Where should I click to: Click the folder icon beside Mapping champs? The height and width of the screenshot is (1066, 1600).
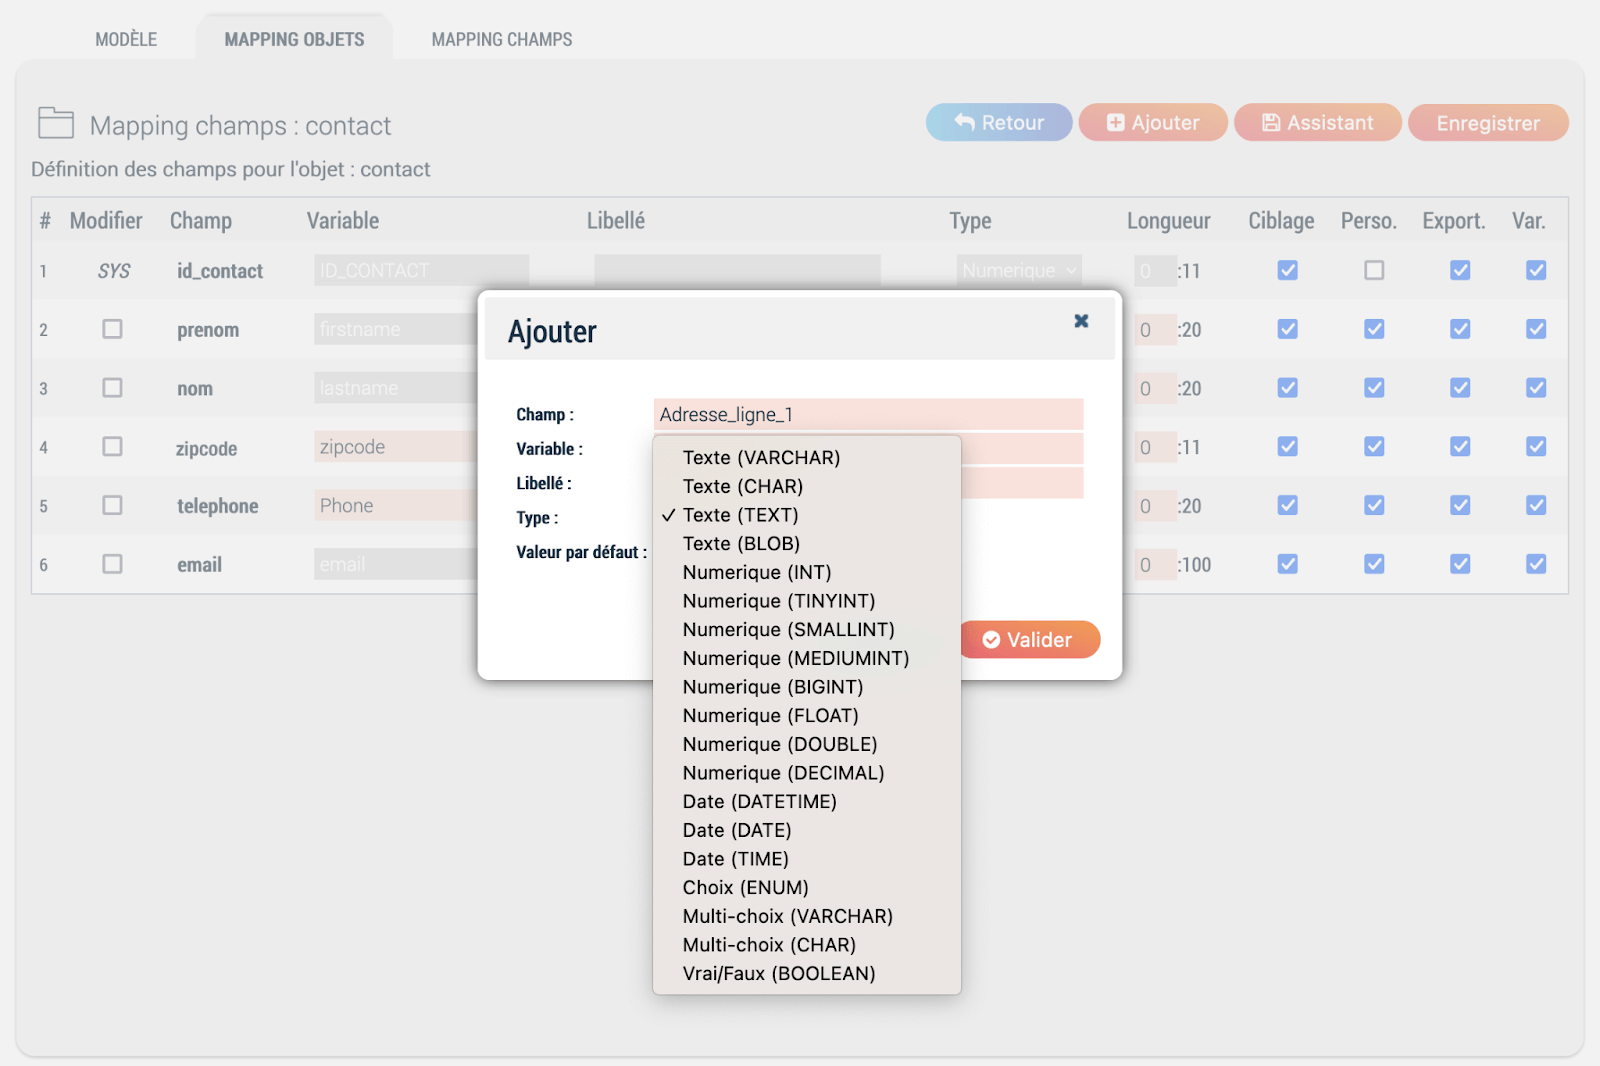click(x=56, y=122)
